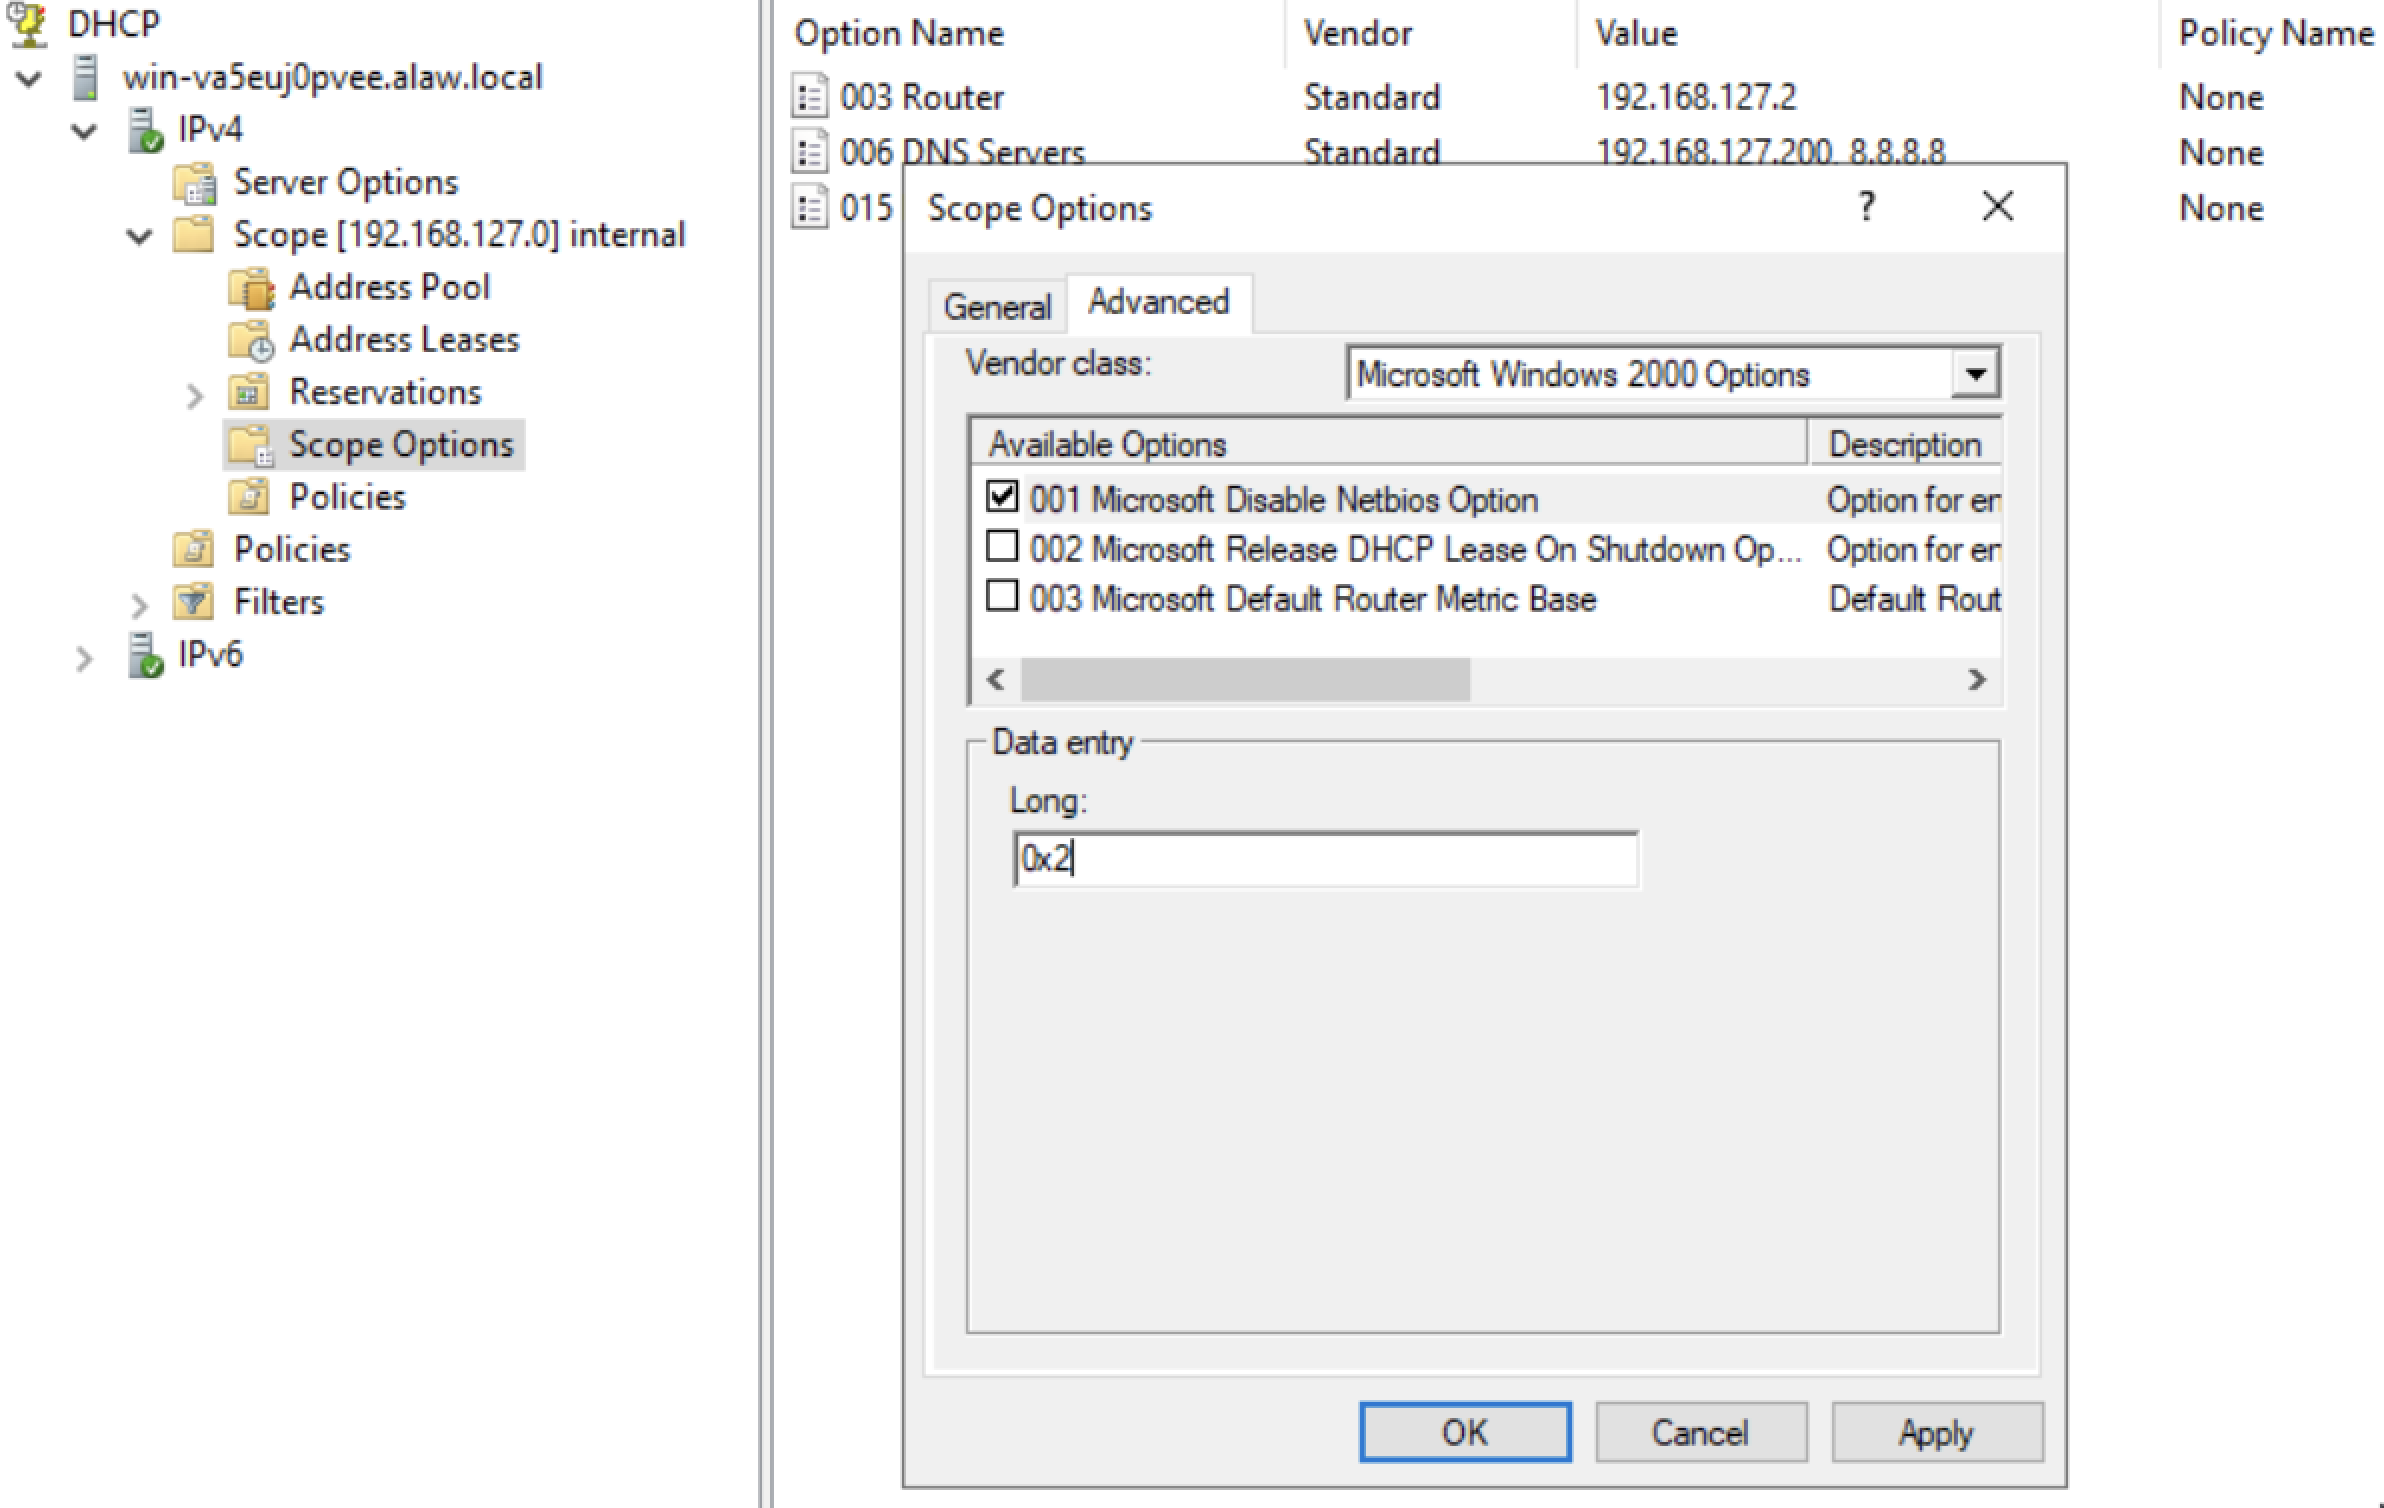The height and width of the screenshot is (1508, 2384).
Task: Select the Scope Options folder icon
Action: [x=249, y=445]
